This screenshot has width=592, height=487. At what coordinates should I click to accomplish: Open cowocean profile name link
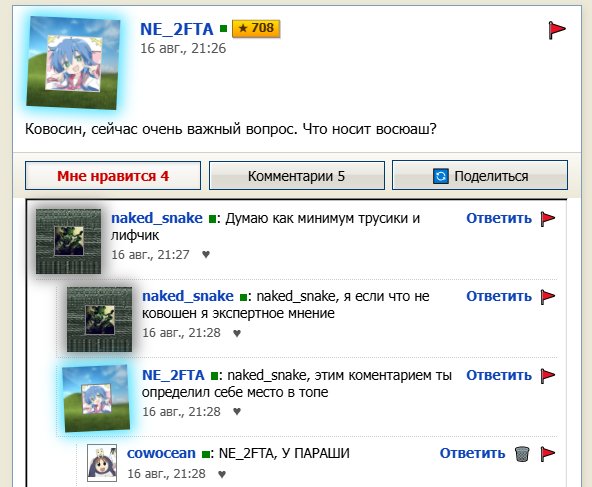[x=161, y=453]
